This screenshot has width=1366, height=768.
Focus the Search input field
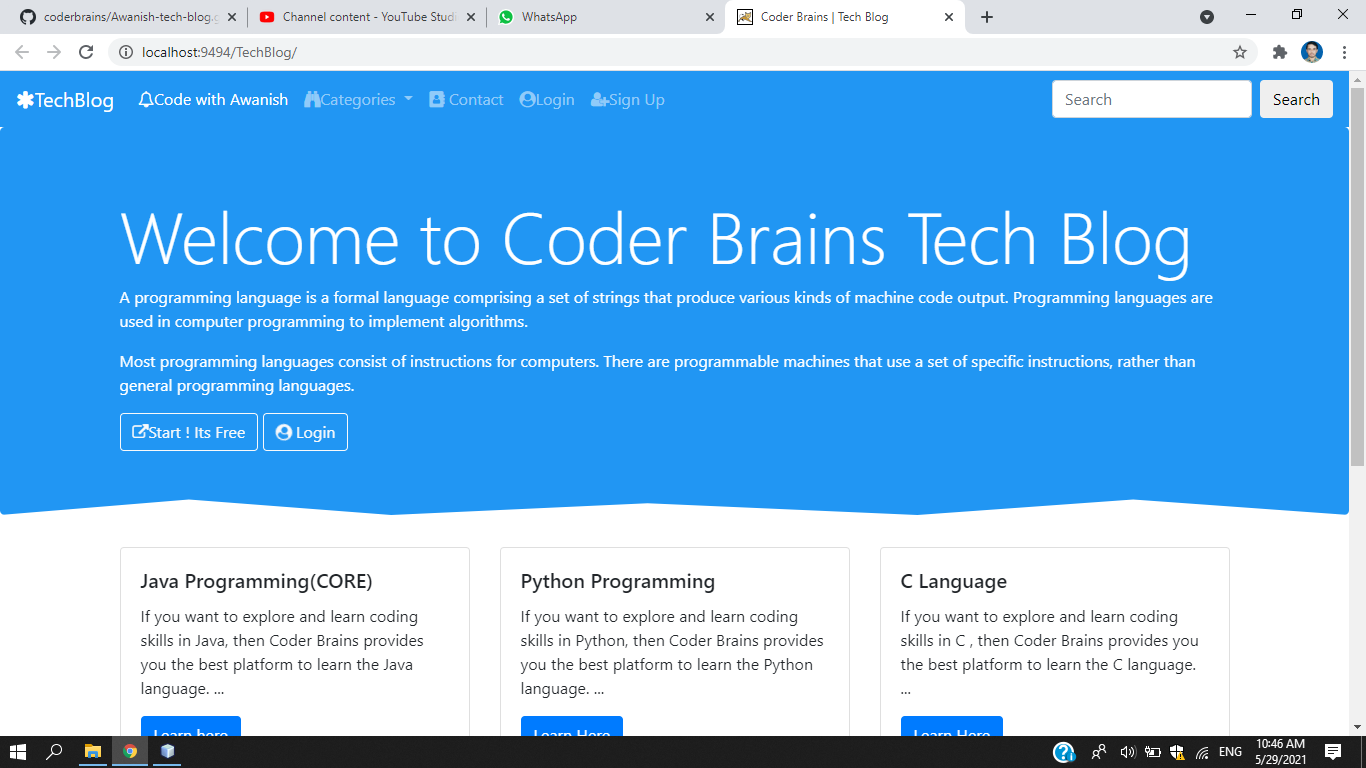coord(1151,99)
